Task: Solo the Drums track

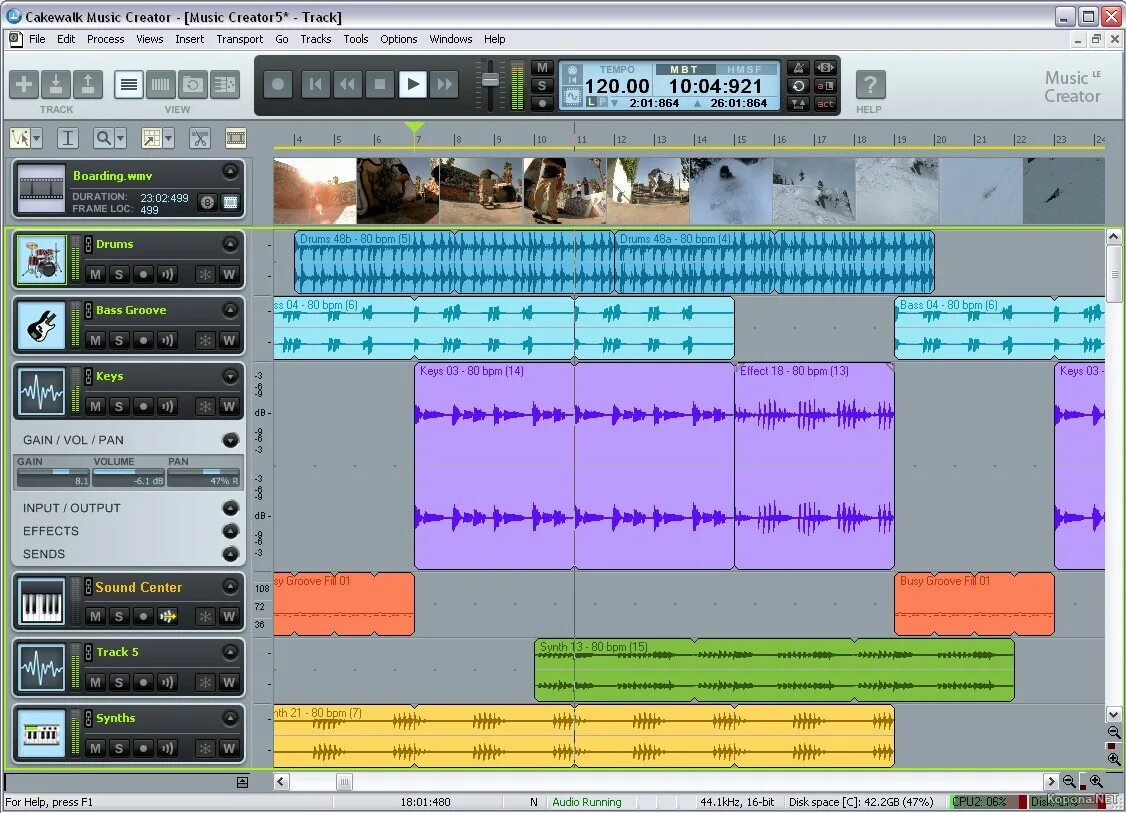Action: (x=119, y=274)
